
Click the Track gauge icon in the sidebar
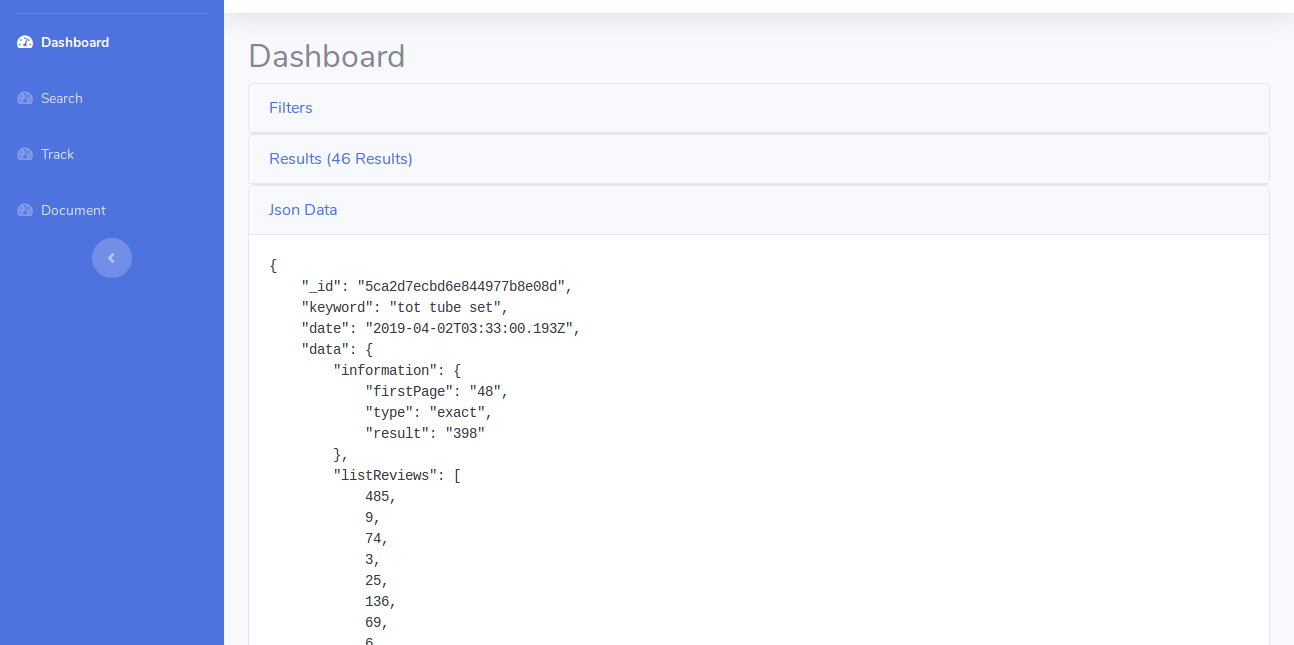point(23,154)
